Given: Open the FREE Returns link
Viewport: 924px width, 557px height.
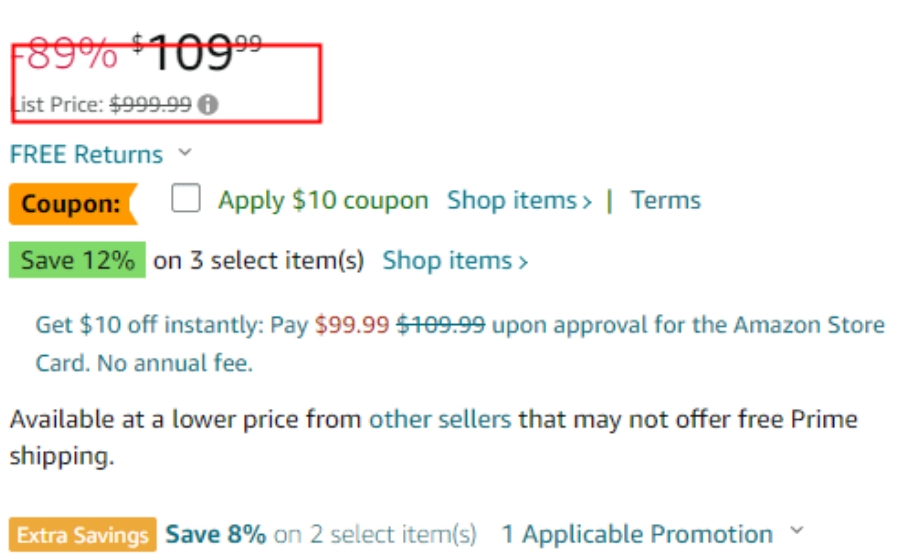Looking at the screenshot, I should click(86, 154).
